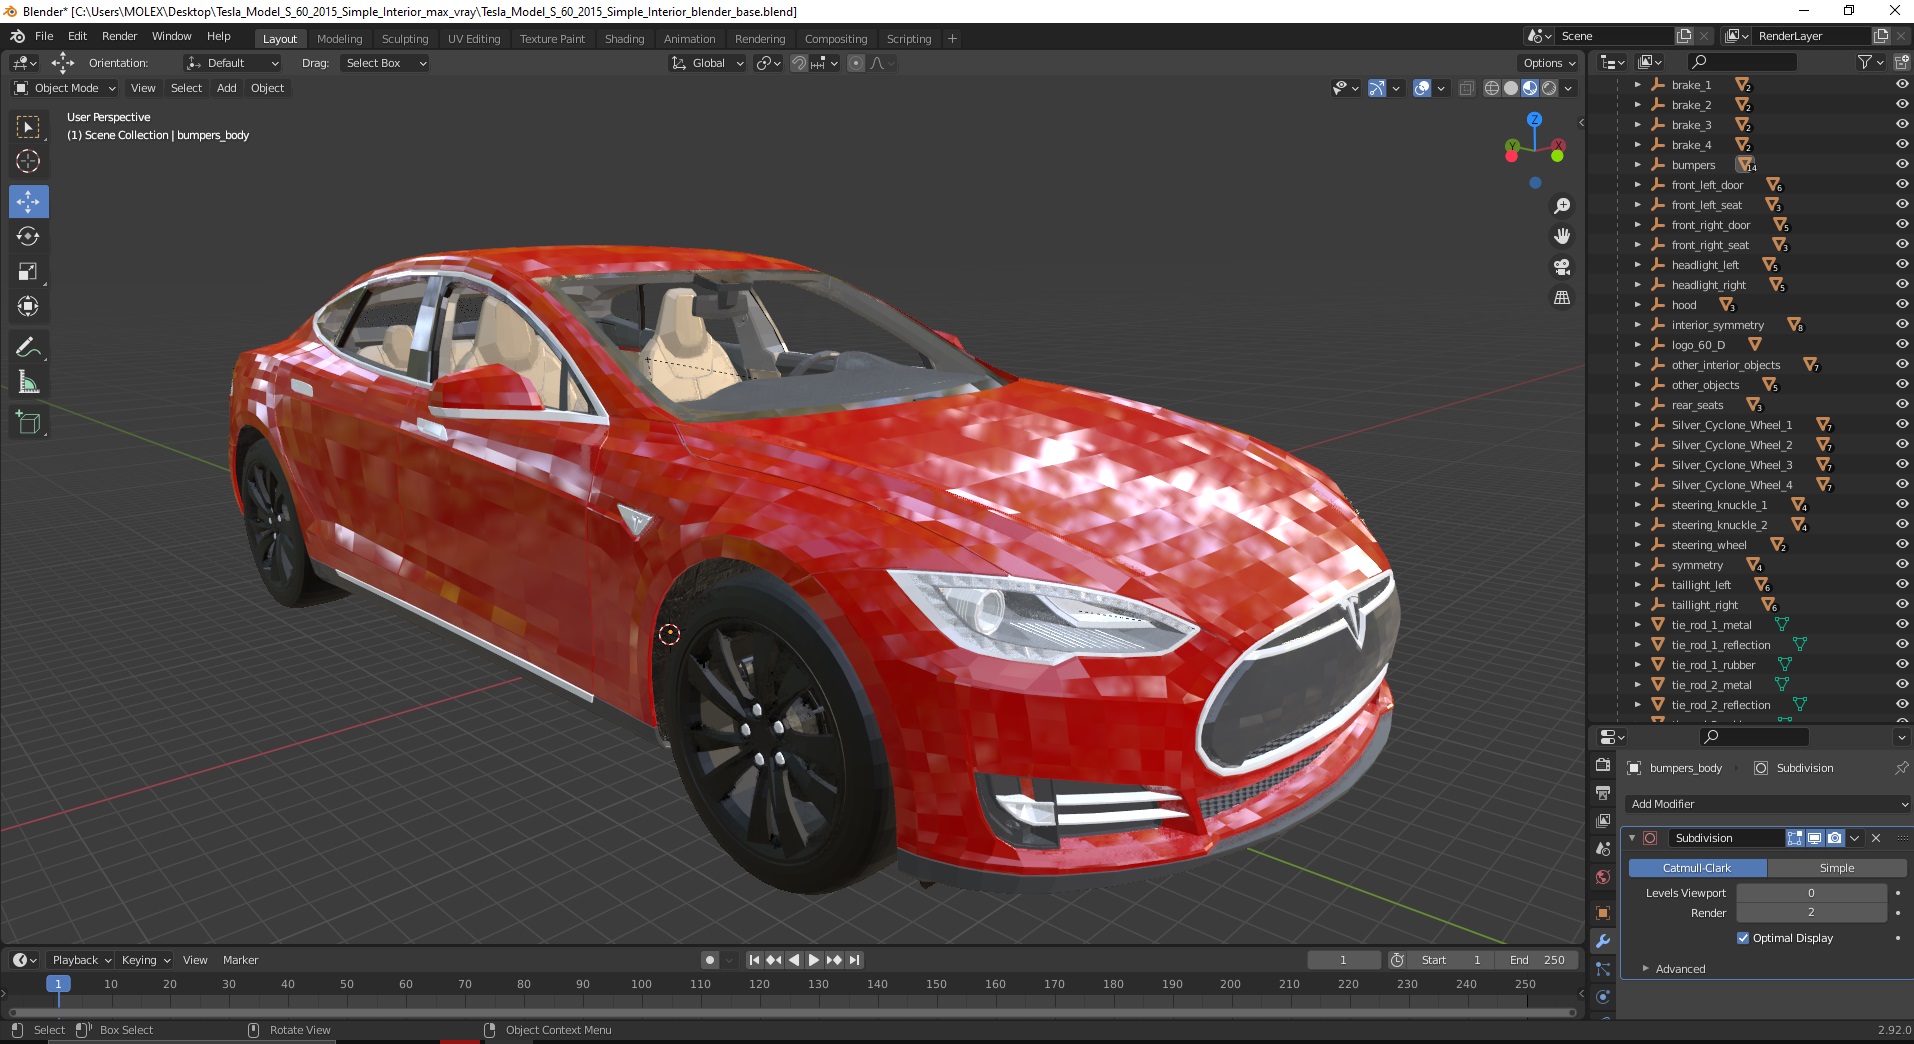Adjust Levels Viewport value field
This screenshot has height=1044, width=1914.
[1811, 893]
